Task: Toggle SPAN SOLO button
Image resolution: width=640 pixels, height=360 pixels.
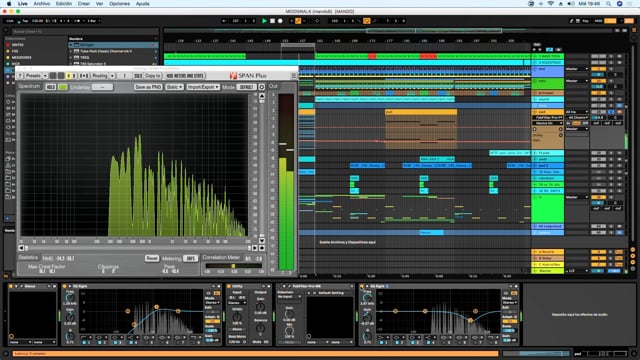Action: pyautogui.click(x=138, y=76)
